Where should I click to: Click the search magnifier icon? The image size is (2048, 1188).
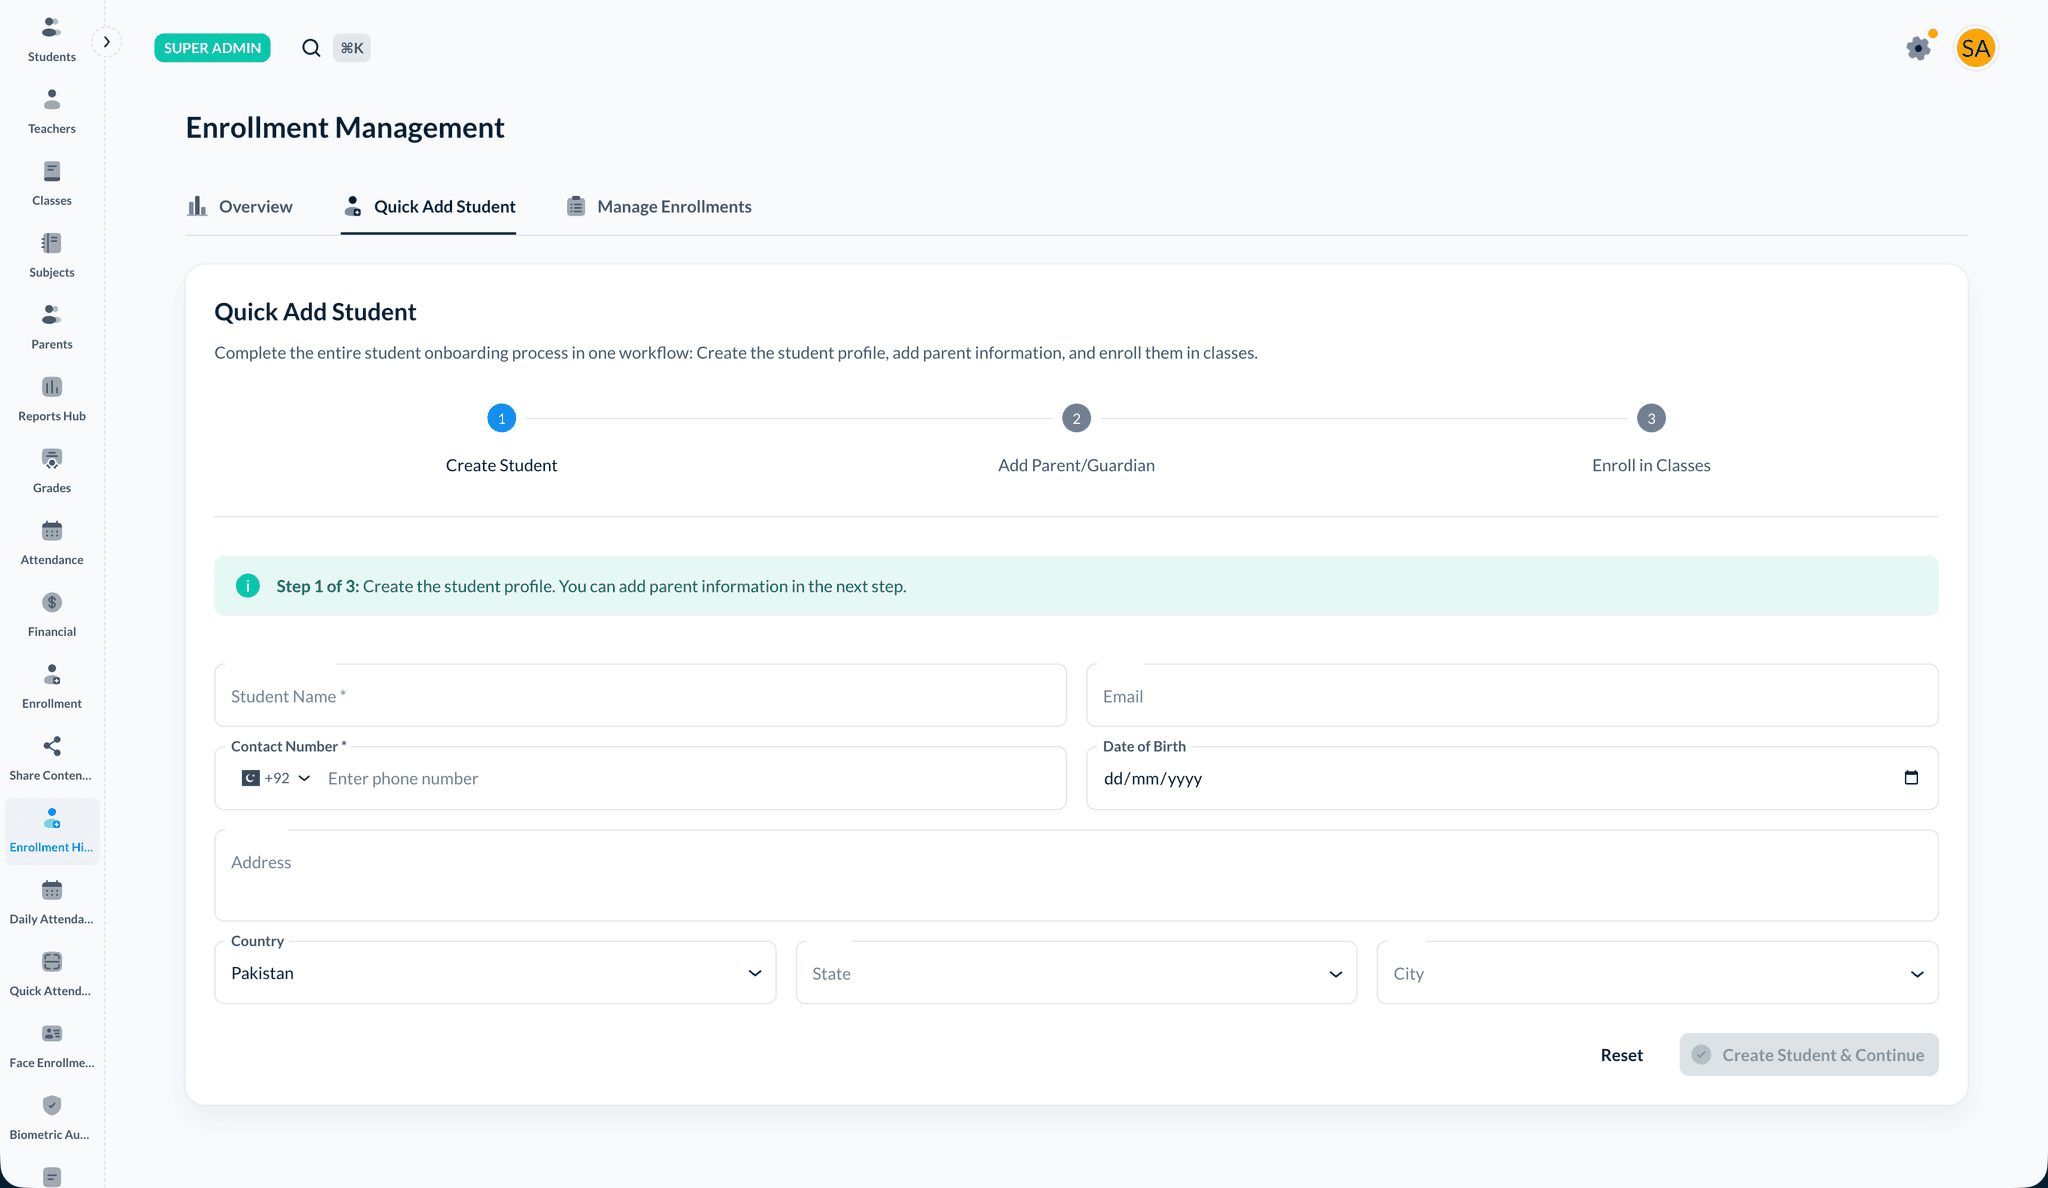point(311,48)
